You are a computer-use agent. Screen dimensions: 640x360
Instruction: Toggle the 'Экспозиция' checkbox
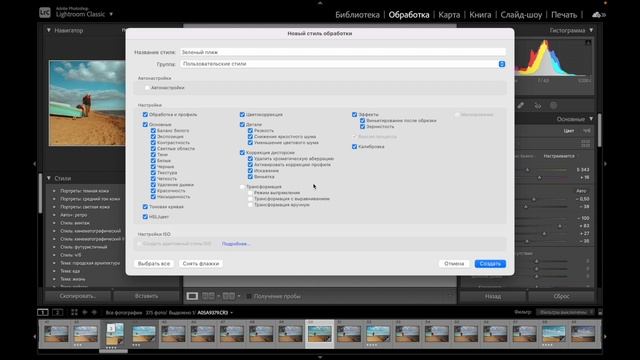point(153,137)
